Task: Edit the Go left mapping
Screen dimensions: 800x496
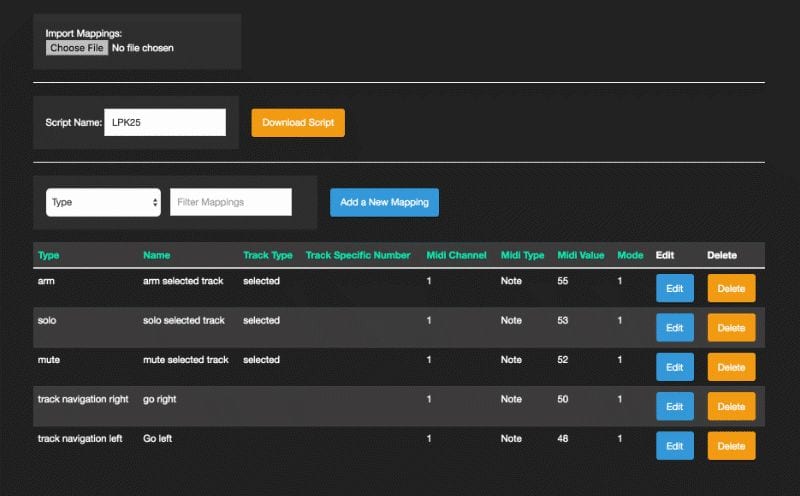Action: tap(674, 445)
